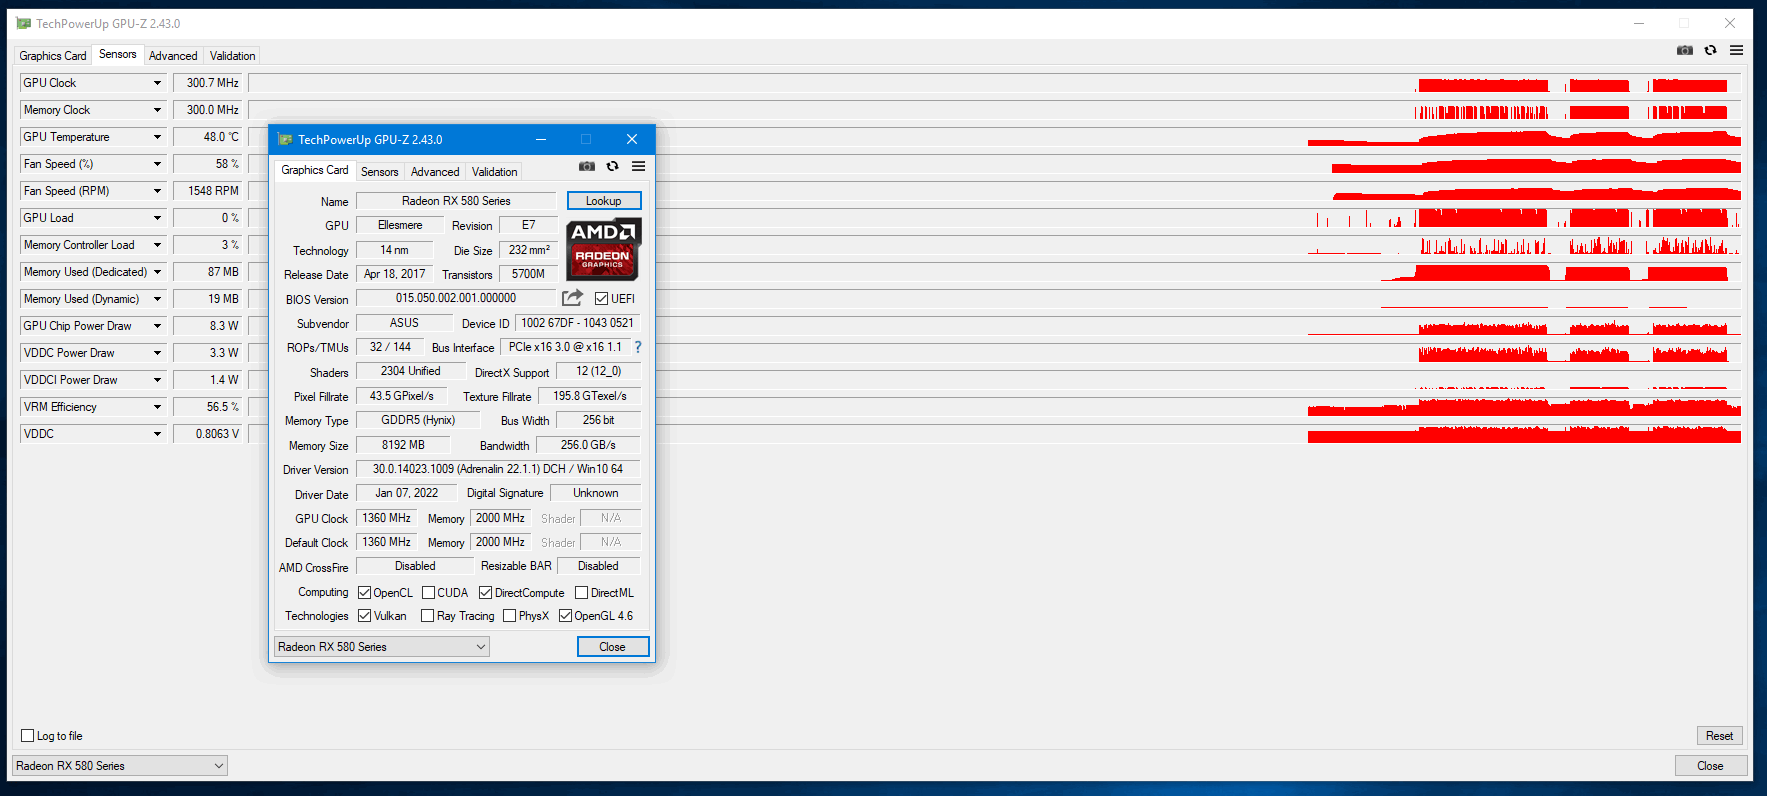Open Advanced tab in back Sensors window
Screen dimensions: 1767x796
pos(173,56)
